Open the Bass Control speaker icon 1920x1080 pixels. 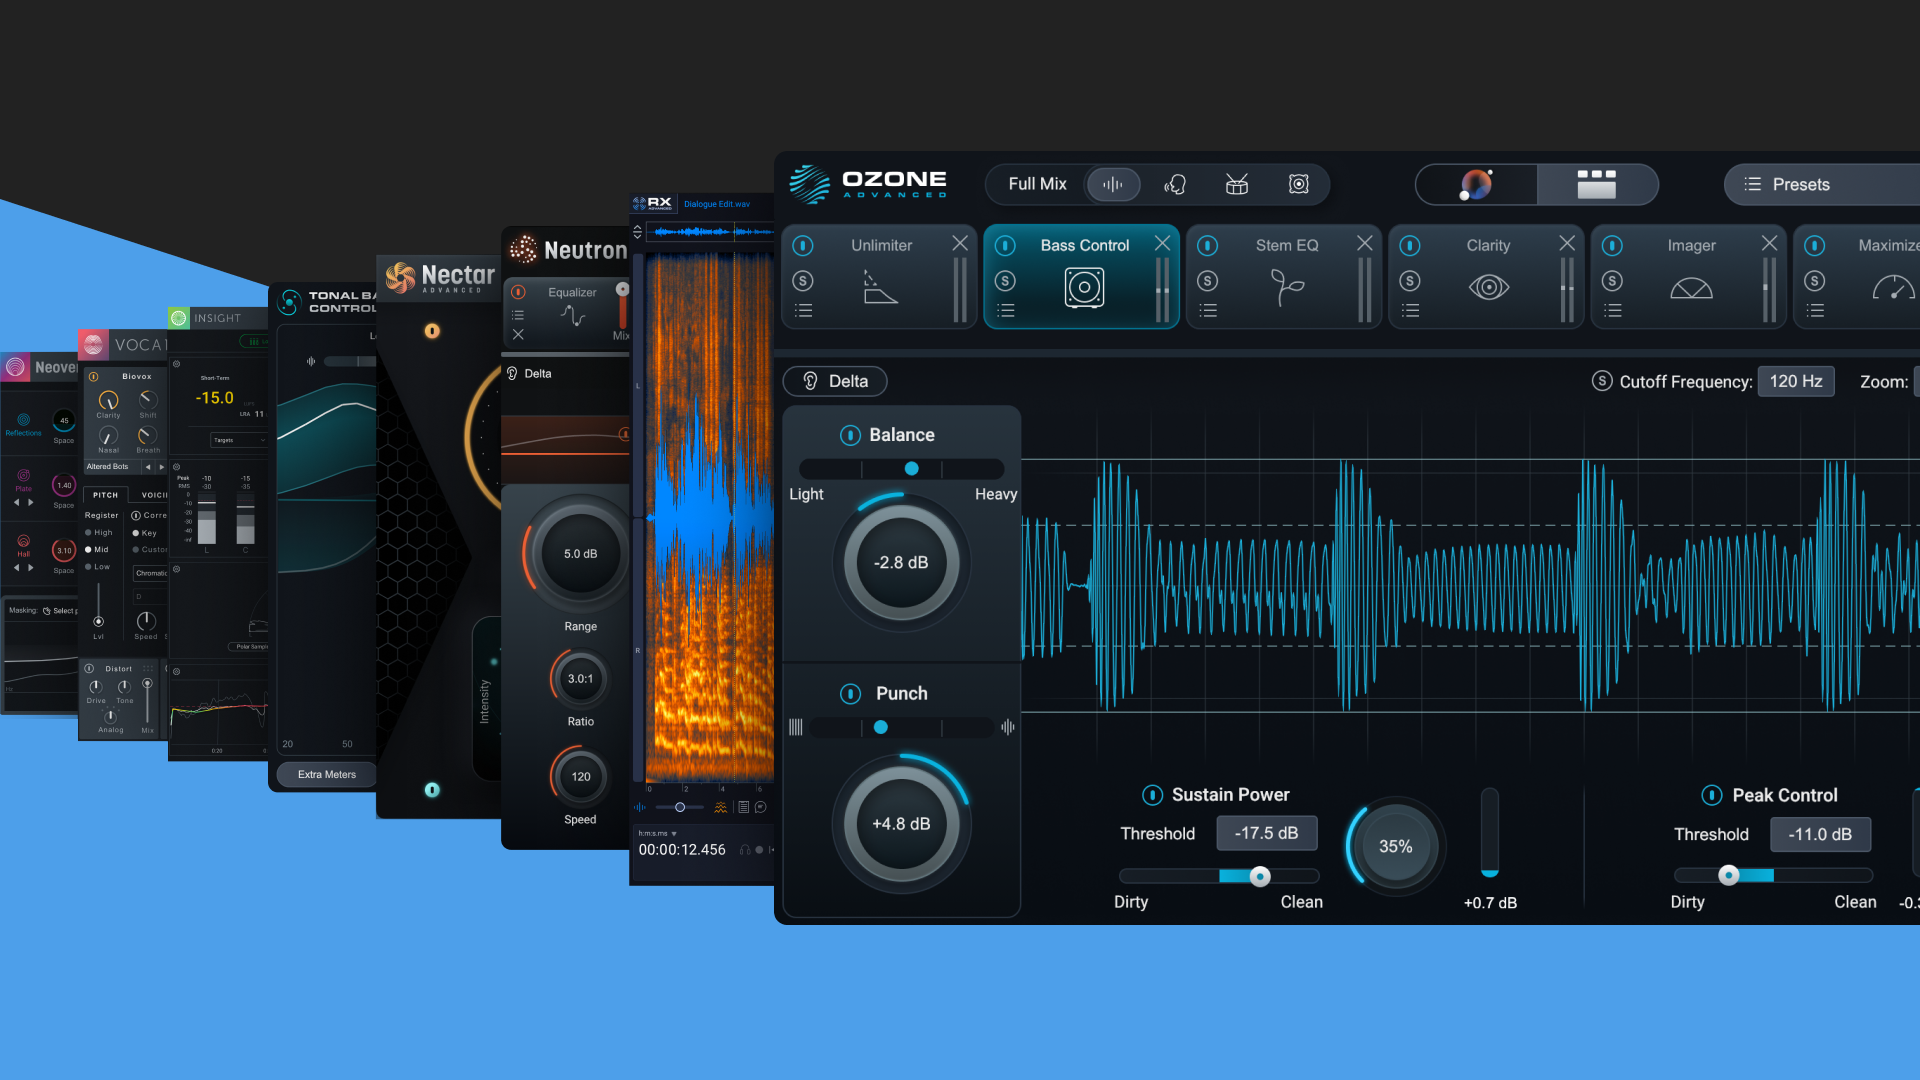(x=1084, y=288)
